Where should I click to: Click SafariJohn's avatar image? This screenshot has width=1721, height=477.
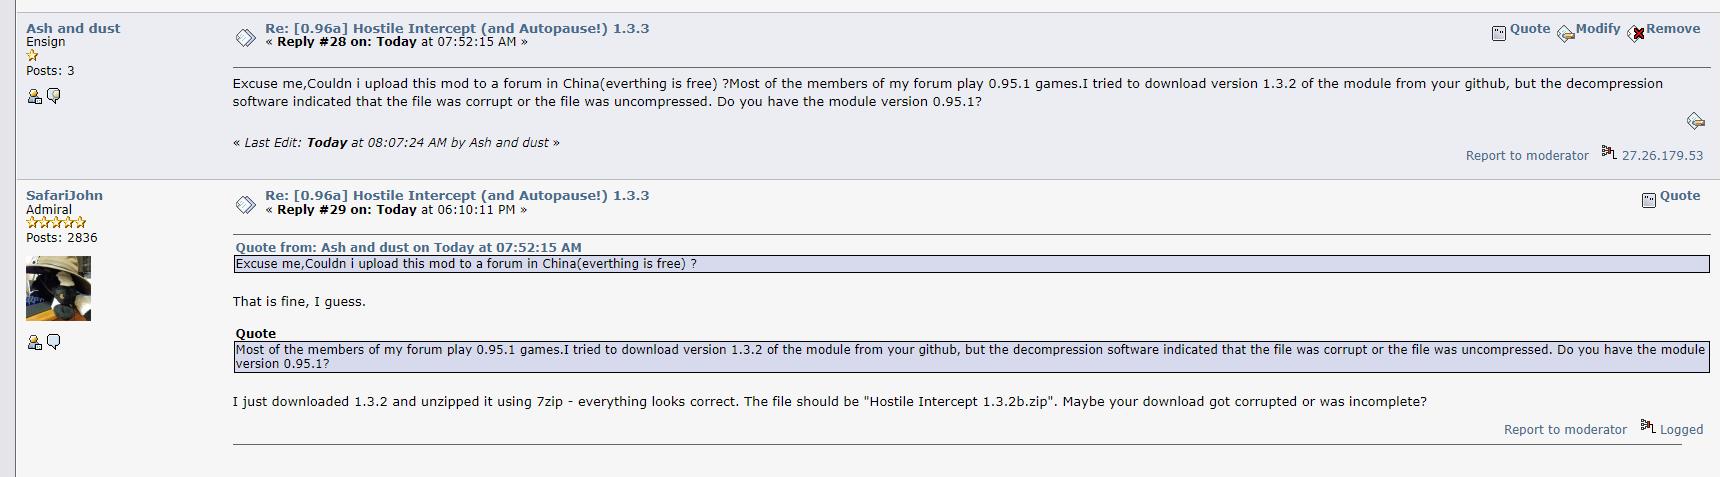coord(58,288)
